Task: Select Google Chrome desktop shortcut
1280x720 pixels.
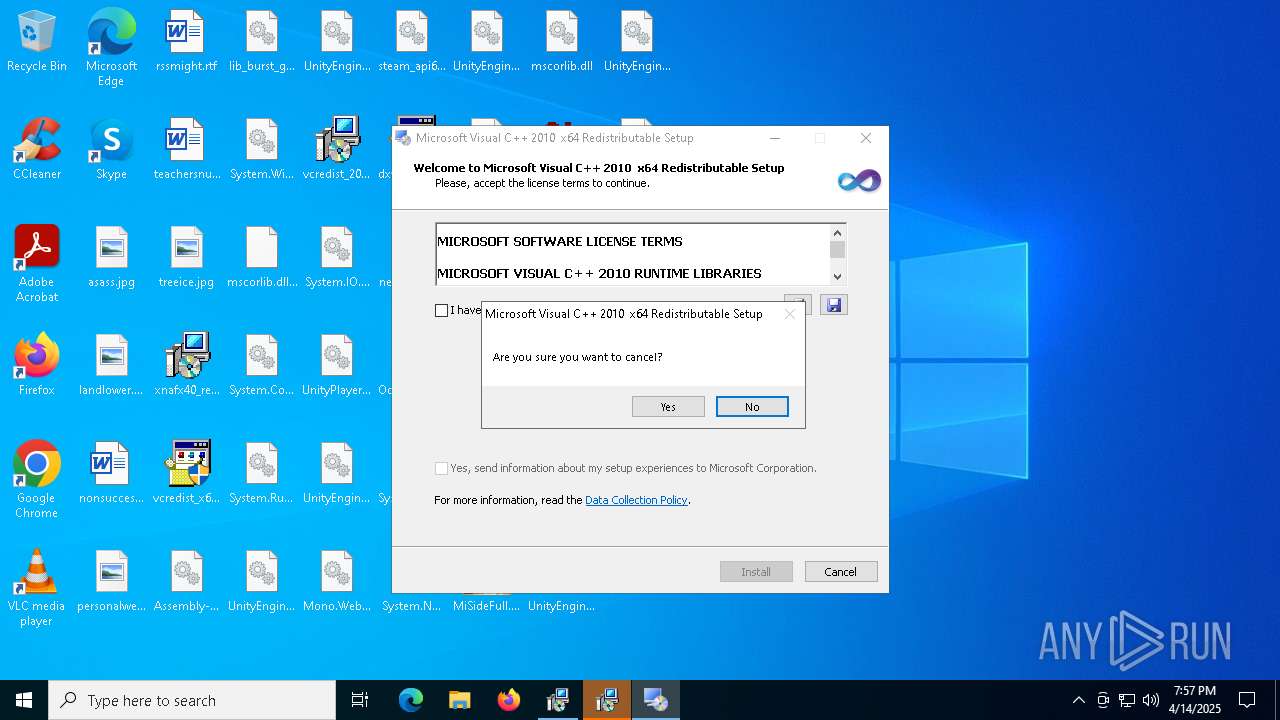Action: click(x=37, y=480)
